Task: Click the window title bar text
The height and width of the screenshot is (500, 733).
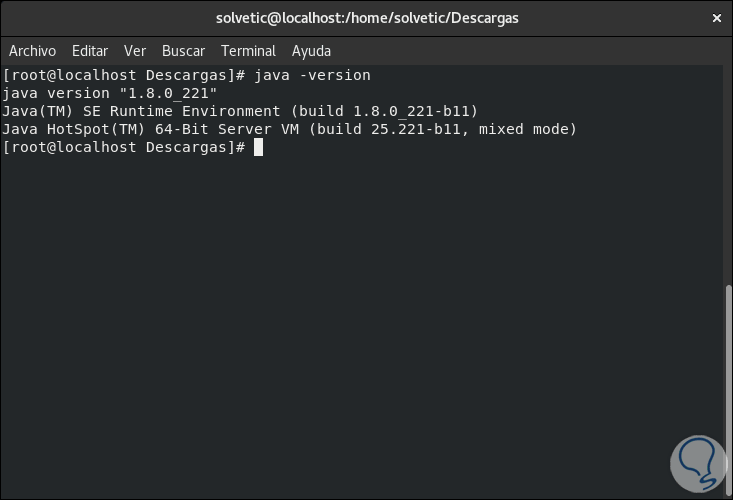Action: click(x=367, y=18)
